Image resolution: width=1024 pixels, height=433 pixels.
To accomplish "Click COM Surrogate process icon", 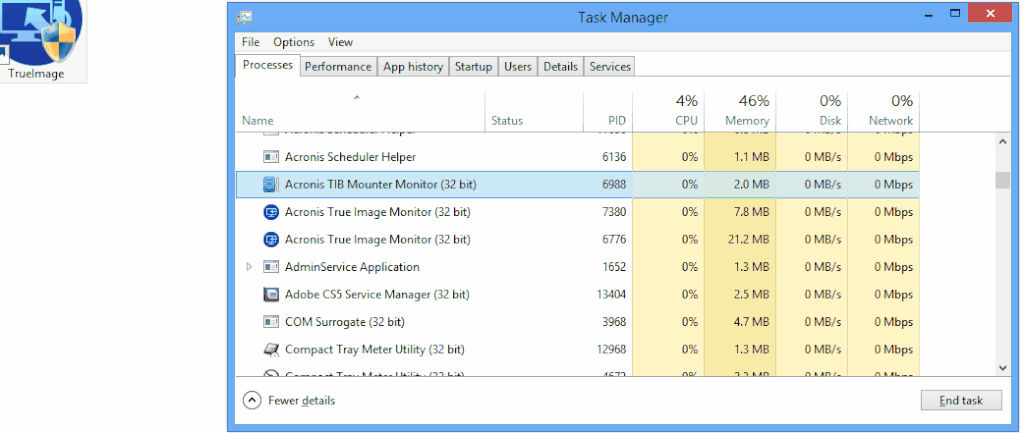I will click(x=270, y=322).
